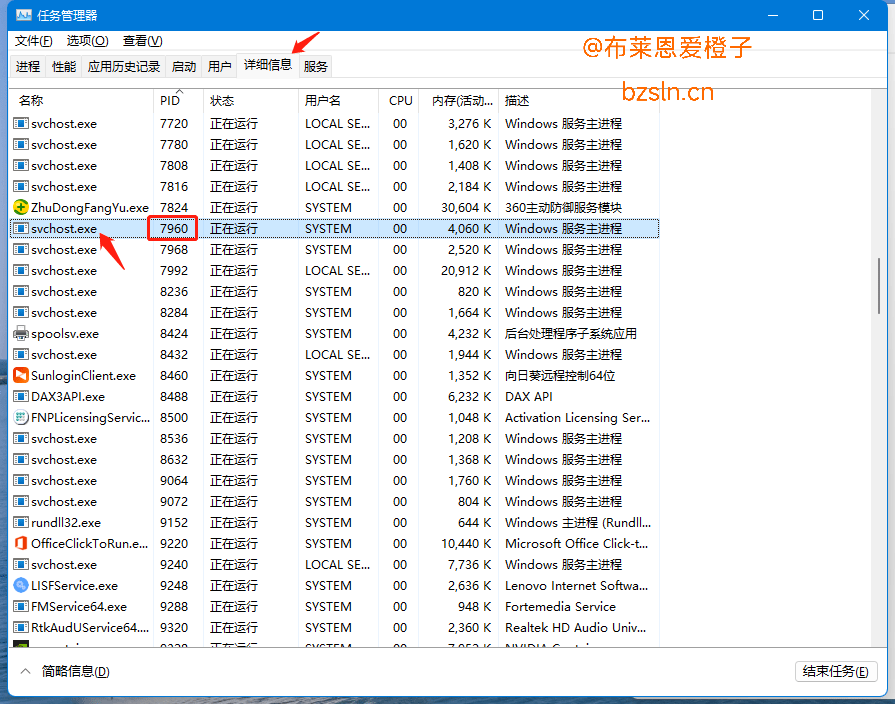
Task: Click icon of svchost.exe PID 7808
Action: (x=21, y=166)
